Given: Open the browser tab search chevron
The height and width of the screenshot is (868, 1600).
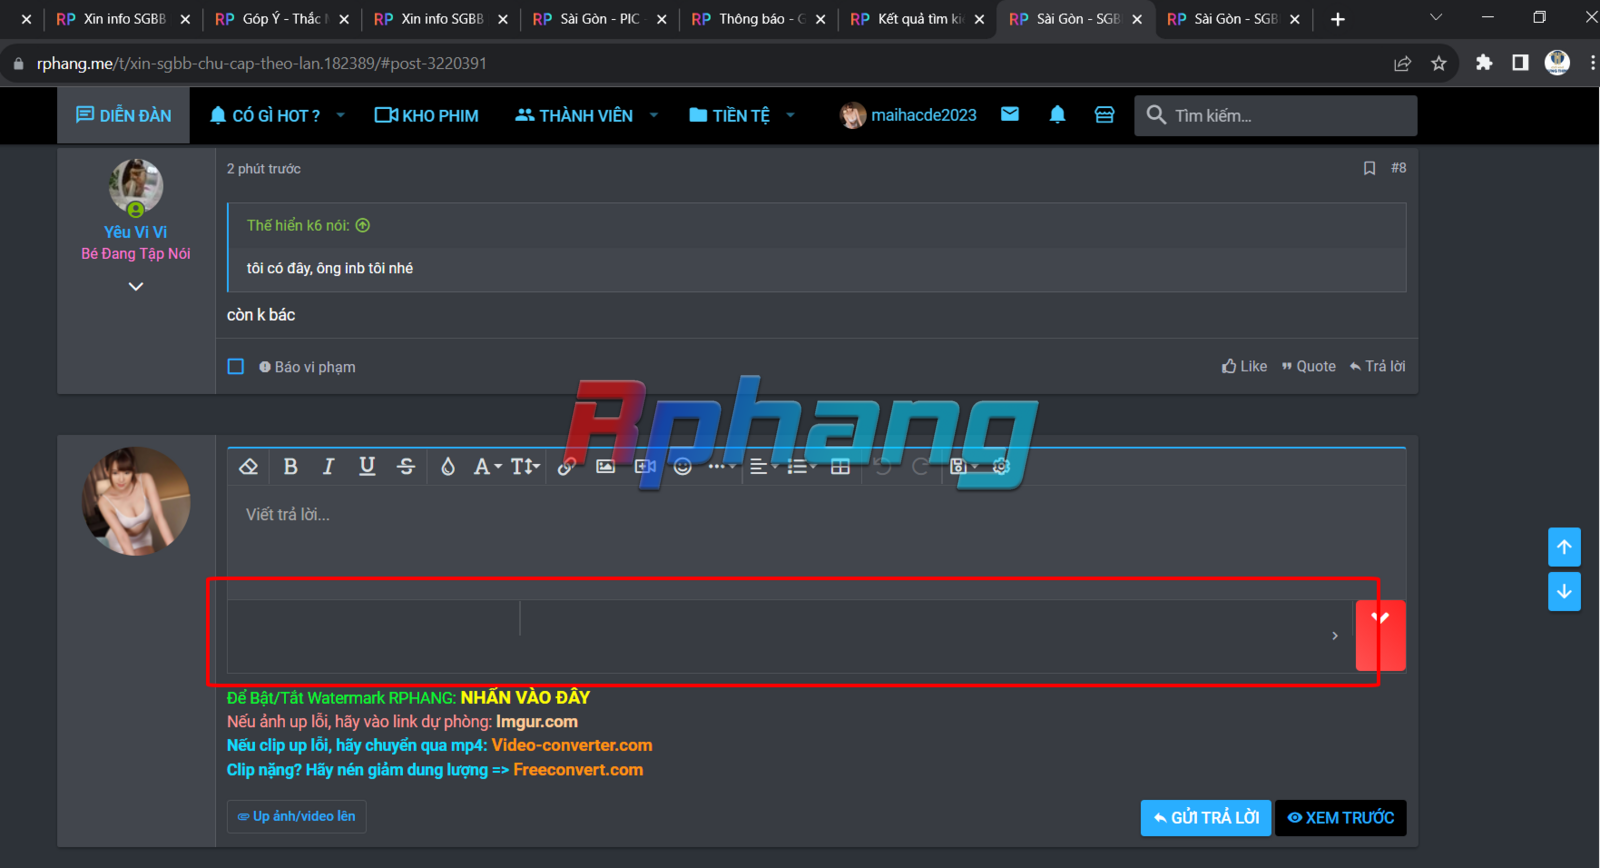Looking at the screenshot, I should tap(1436, 18).
